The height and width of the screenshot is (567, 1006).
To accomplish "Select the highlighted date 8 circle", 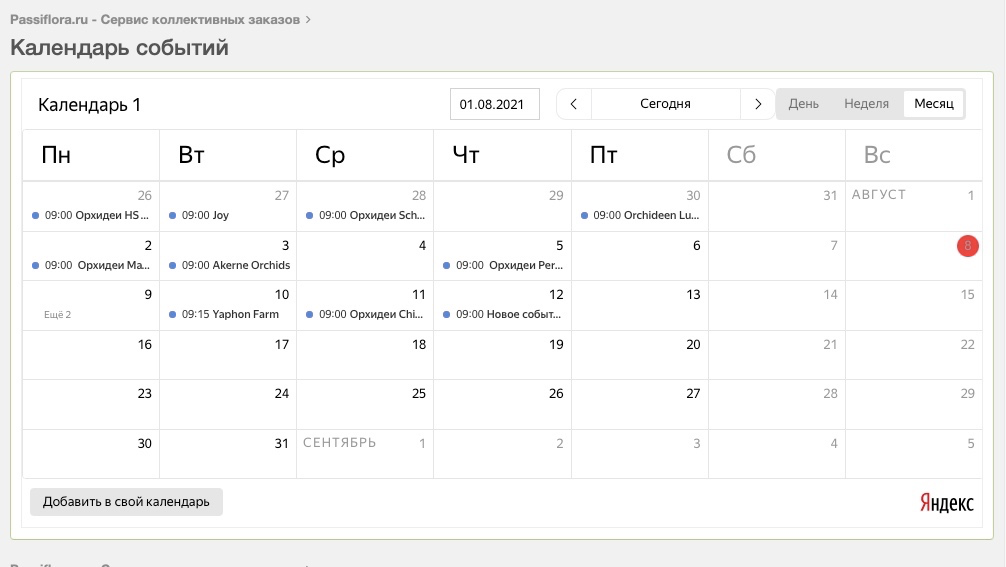I will click(967, 246).
